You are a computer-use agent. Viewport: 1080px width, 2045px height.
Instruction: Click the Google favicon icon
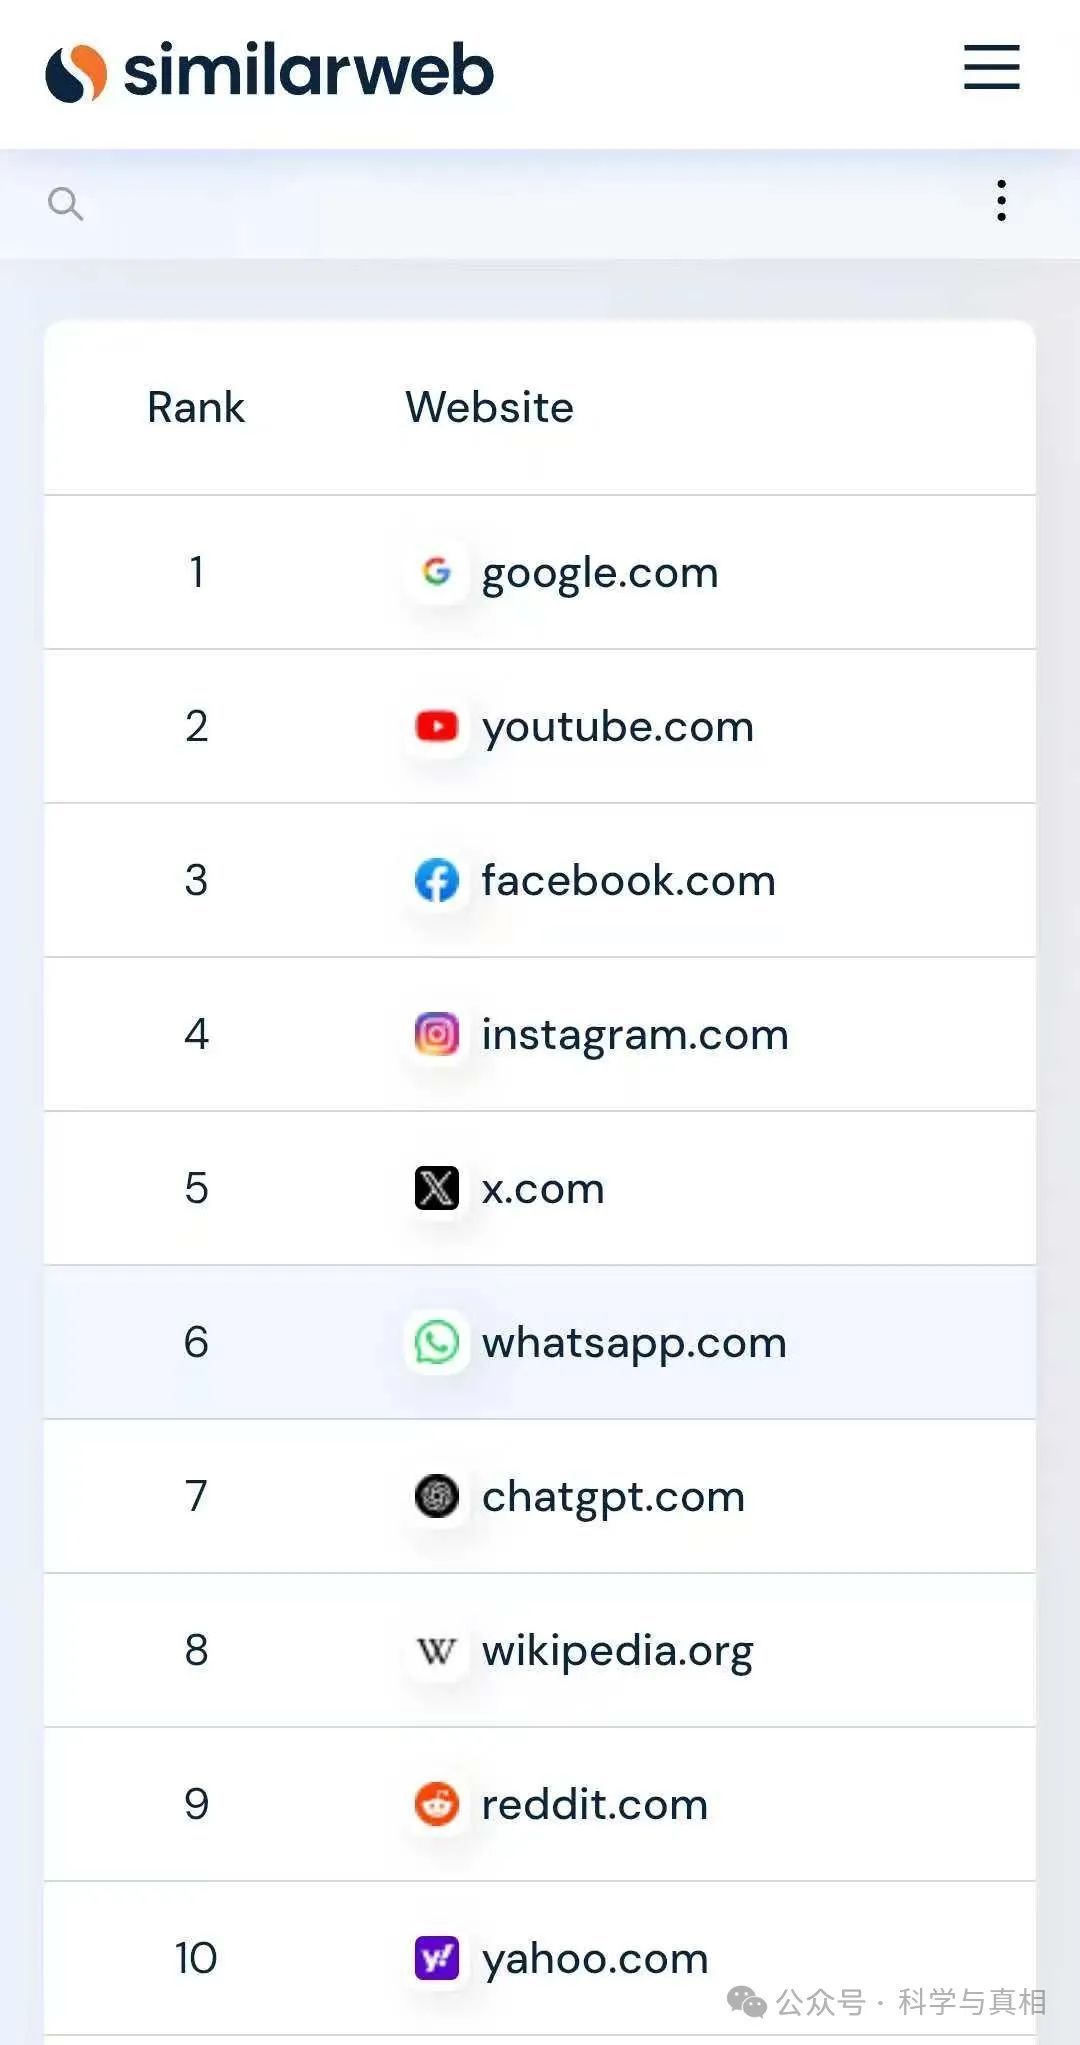tap(436, 572)
